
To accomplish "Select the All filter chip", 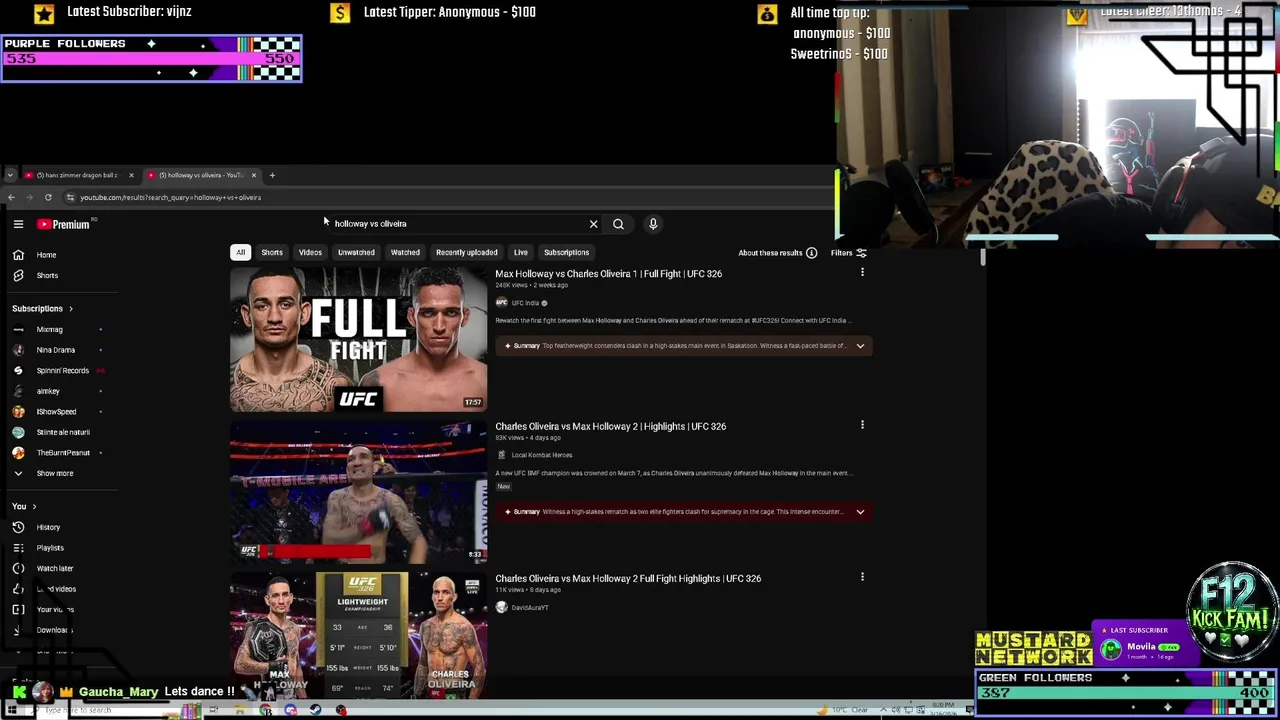I will (x=240, y=253).
